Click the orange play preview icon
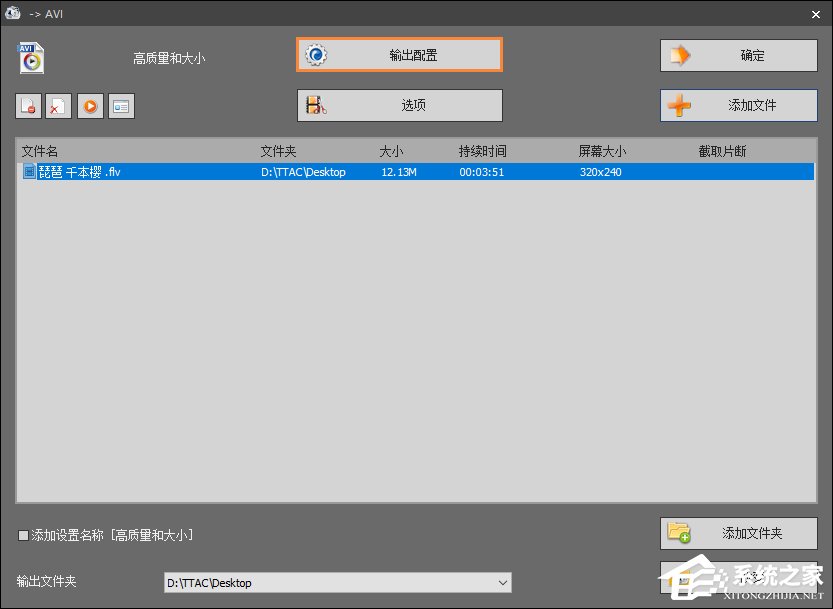Screen dimensions: 833x609 pos(90,105)
